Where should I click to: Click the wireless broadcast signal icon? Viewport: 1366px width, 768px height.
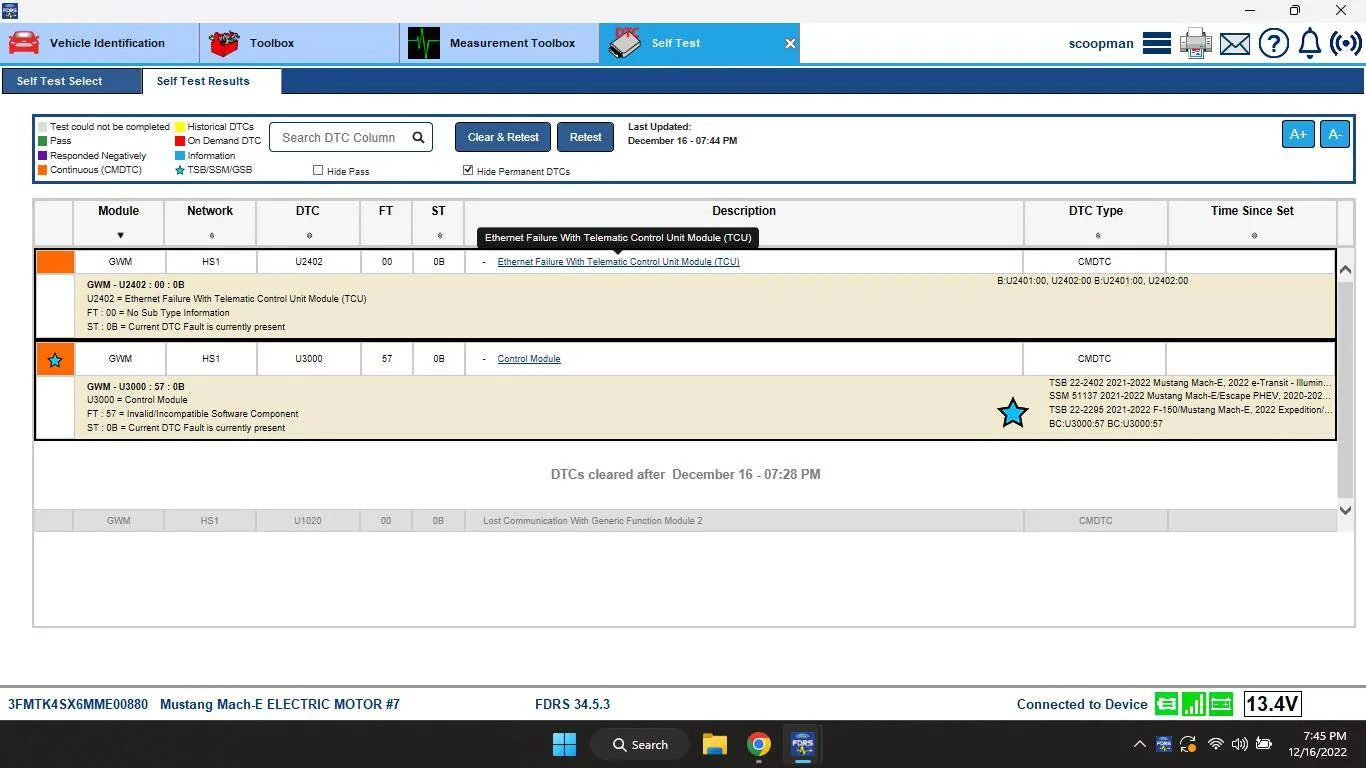tap(1346, 43)
